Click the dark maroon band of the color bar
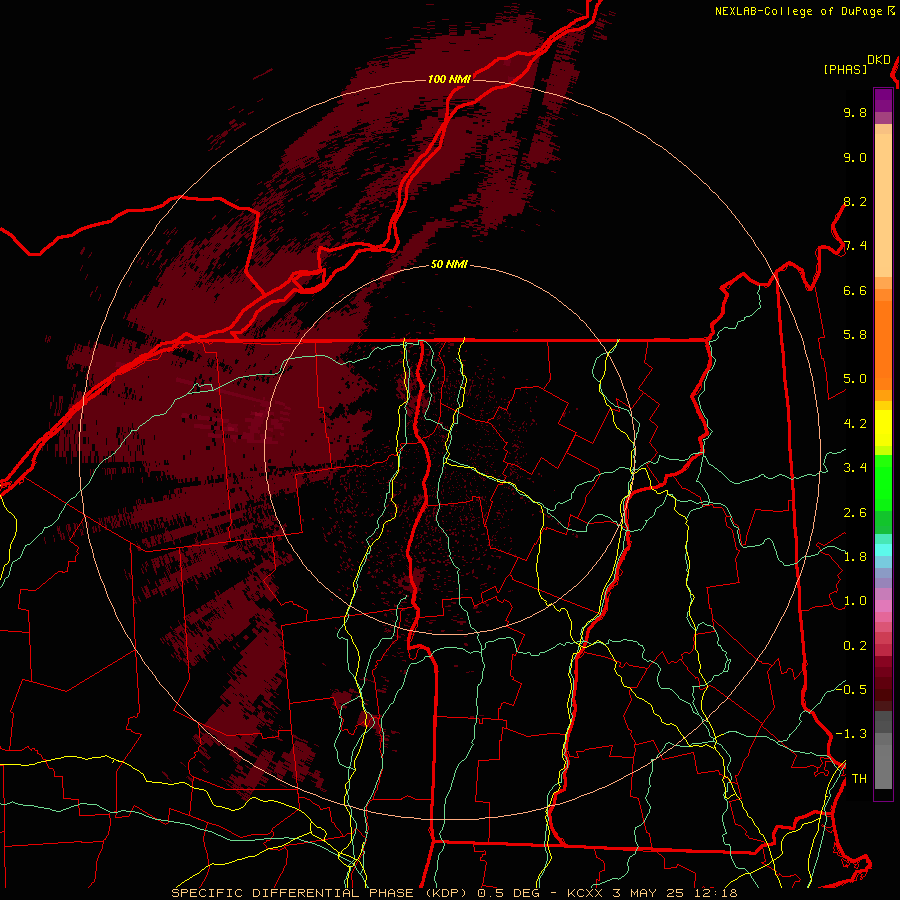 [x=883, y=684]
